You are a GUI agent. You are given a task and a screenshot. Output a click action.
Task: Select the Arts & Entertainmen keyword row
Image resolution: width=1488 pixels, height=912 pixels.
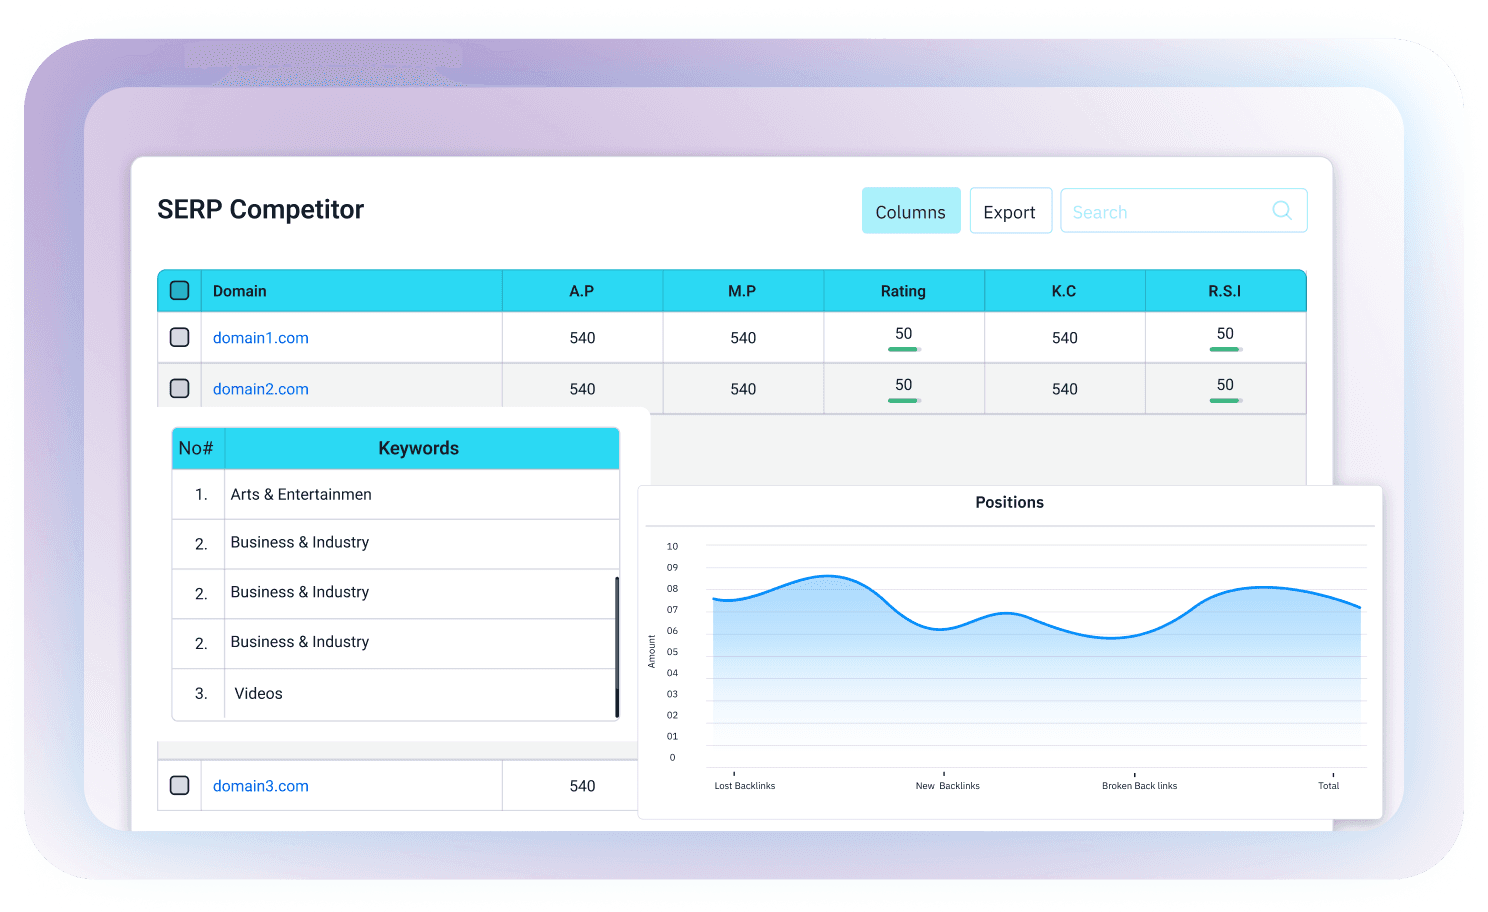pyautogui.click(x=301, y=494)
